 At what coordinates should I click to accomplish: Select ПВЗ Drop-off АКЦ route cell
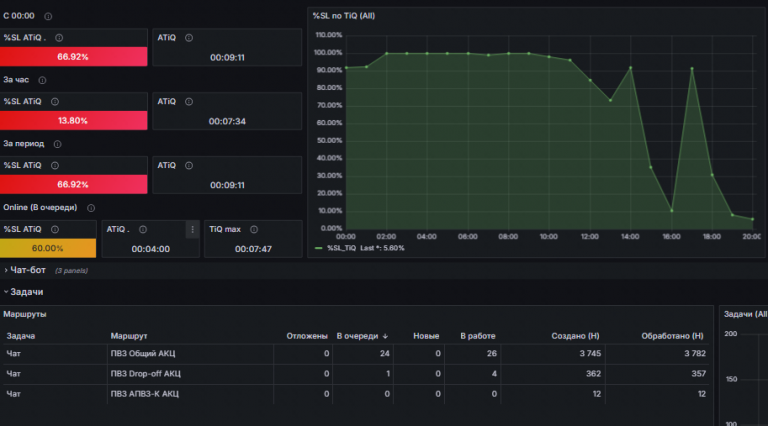click(145, 374)
